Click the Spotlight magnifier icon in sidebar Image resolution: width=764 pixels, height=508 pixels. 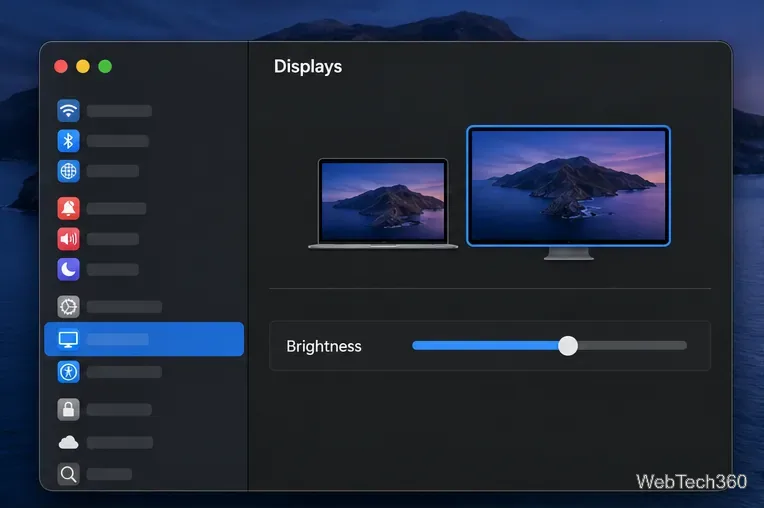(x=68, y=474)
